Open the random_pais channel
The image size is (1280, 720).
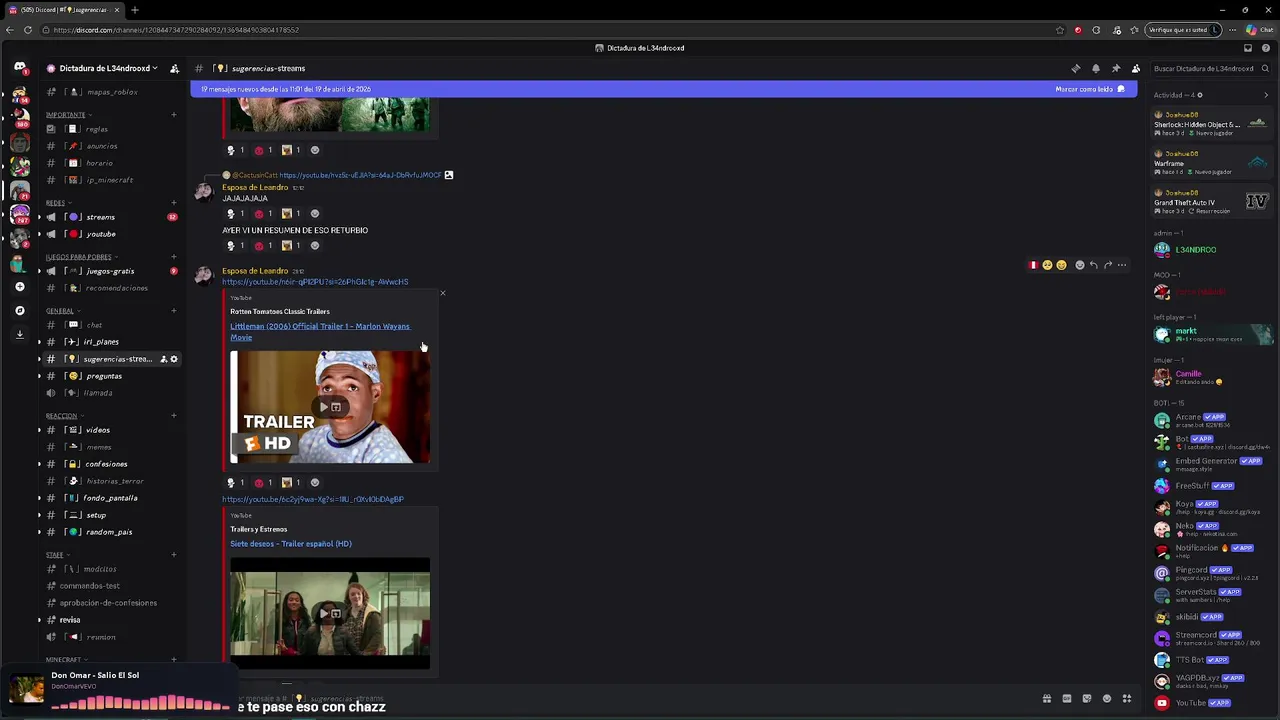(110, 532)
